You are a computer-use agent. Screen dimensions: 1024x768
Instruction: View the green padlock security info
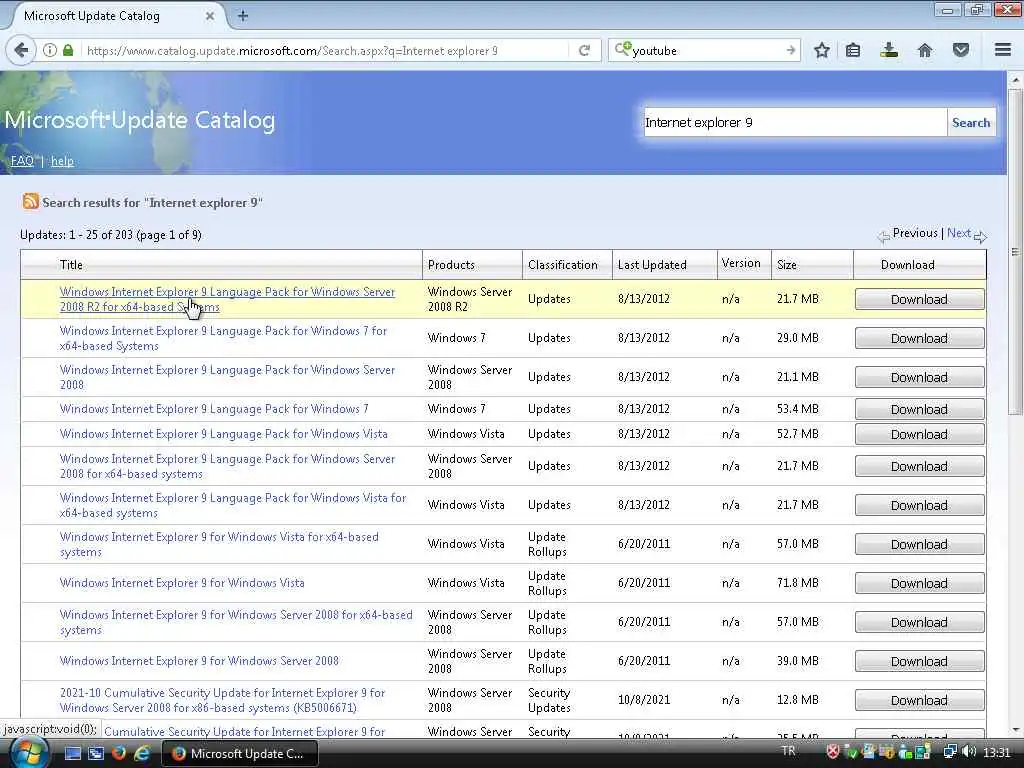pos(68,50)
